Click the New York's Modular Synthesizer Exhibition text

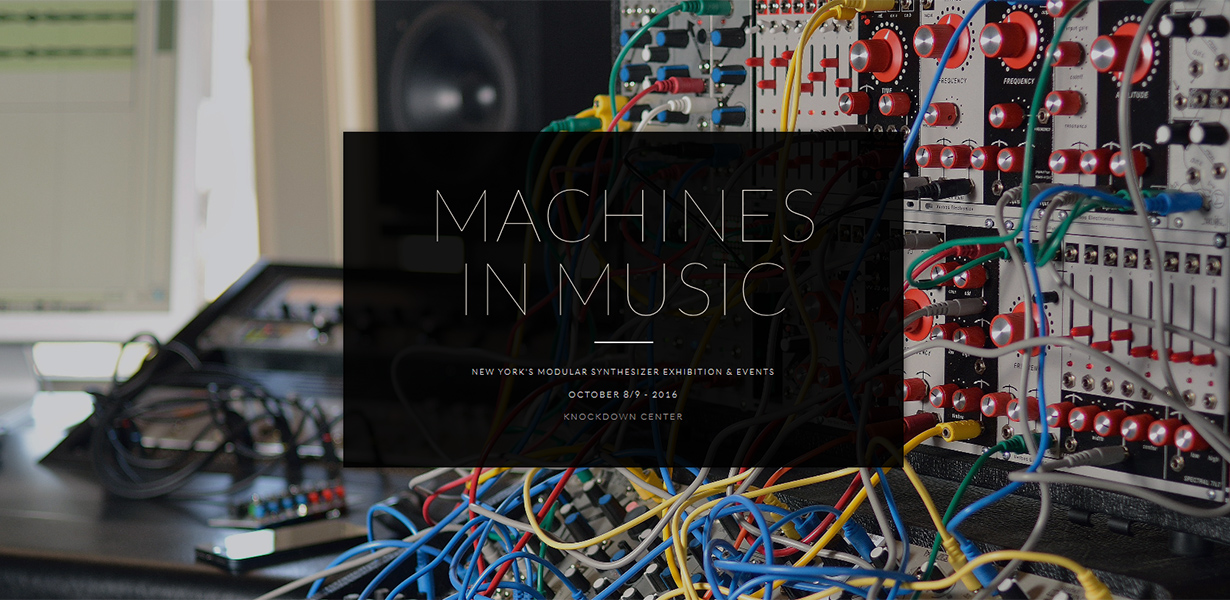622,370
